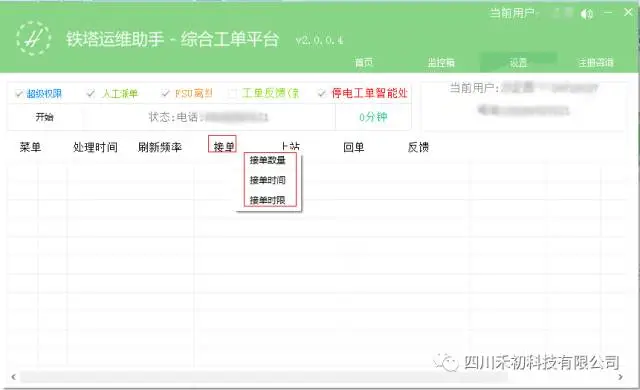Viewport: 640px width, 390px height.
Task: Click the v2.0.0.4 version label
Action: (319, 40)
